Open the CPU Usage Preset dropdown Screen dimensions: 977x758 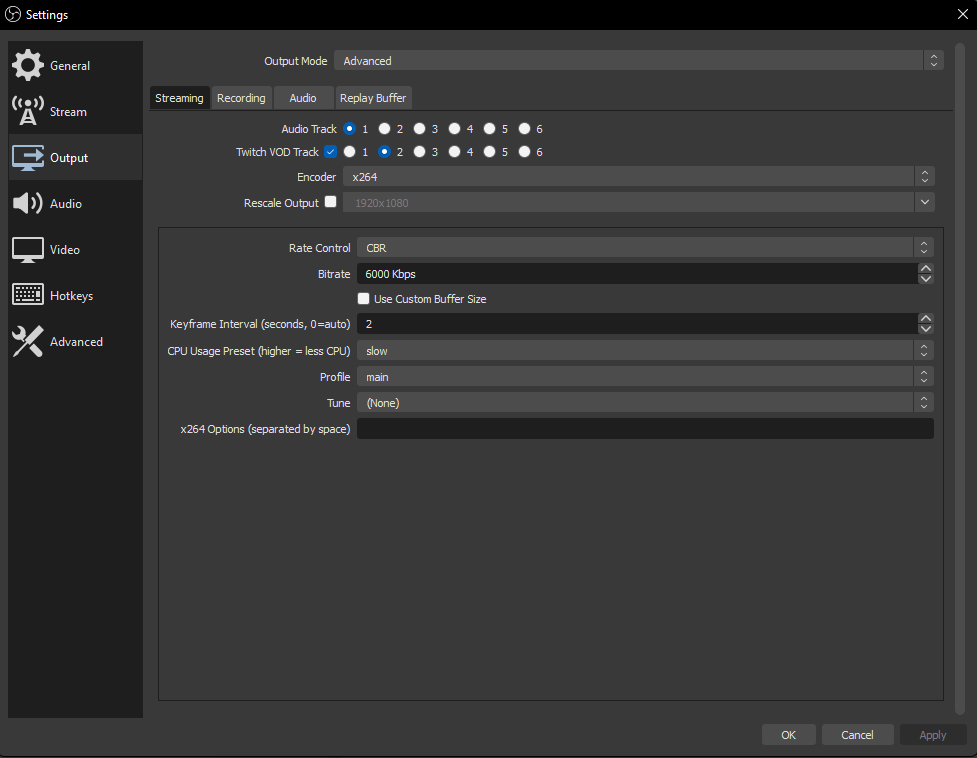tap(645, 351)
